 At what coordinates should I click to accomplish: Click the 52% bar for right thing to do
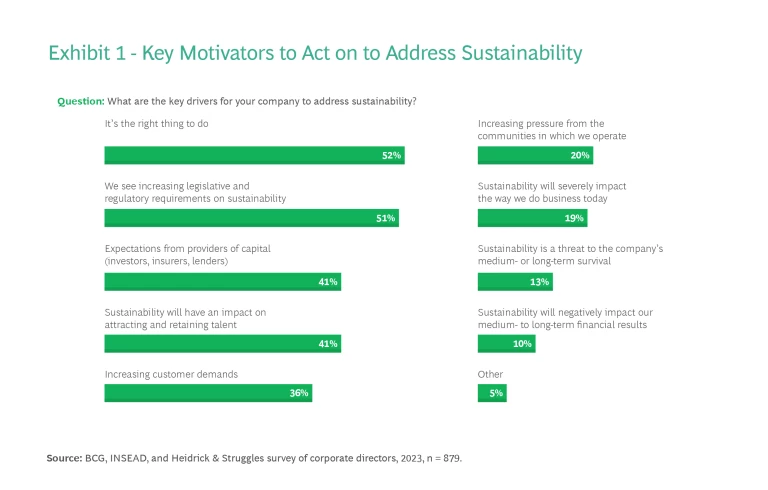(254, 155)
